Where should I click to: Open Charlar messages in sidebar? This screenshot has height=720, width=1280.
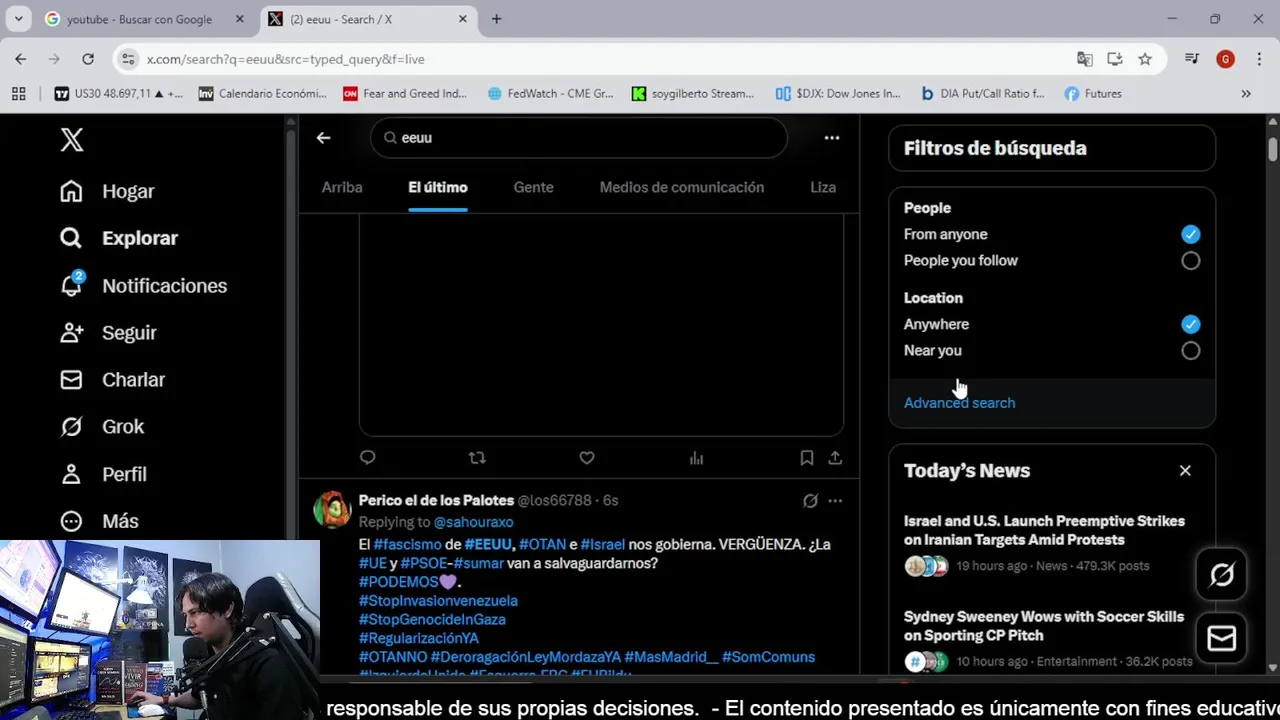pos(112,380)
